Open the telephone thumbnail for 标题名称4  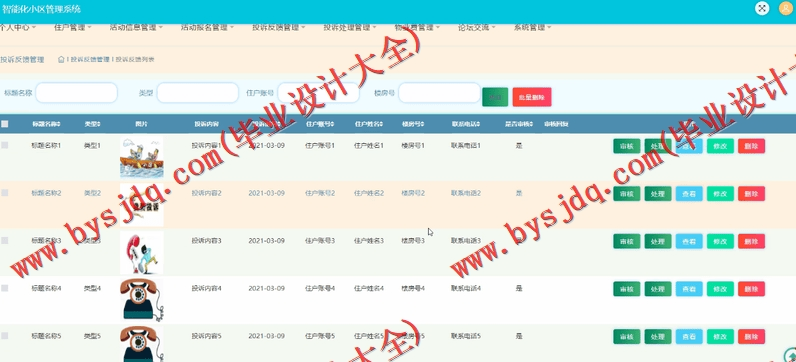[x=142, y=300]
